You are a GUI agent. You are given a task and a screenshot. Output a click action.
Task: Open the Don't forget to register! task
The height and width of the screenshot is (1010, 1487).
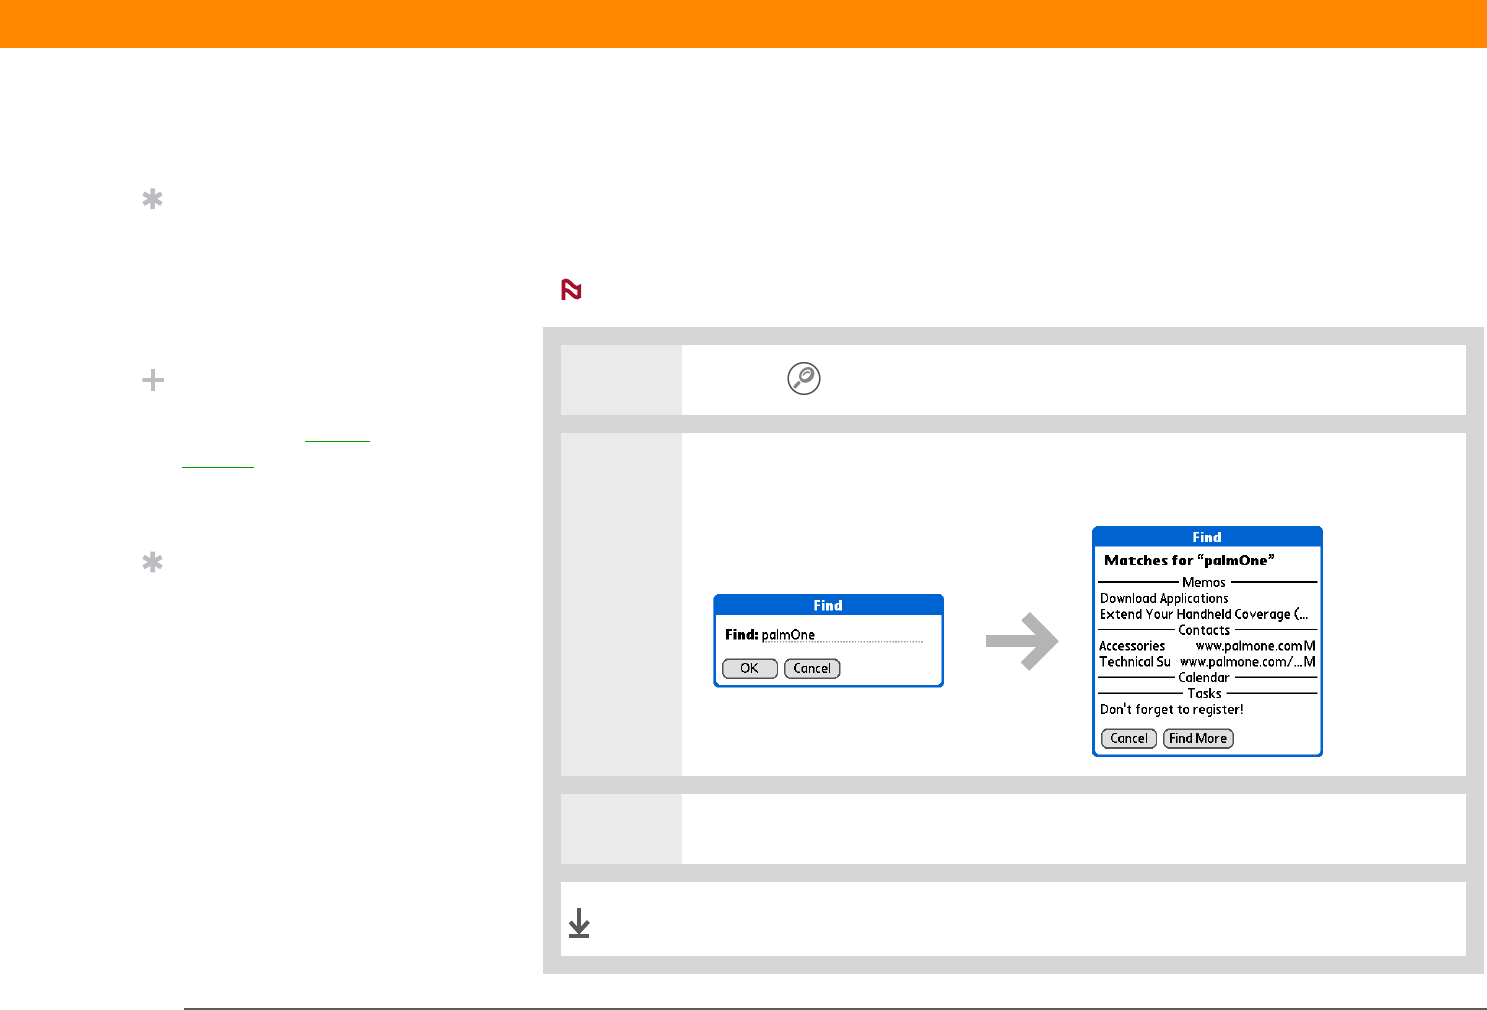(x=1172, y=709)
